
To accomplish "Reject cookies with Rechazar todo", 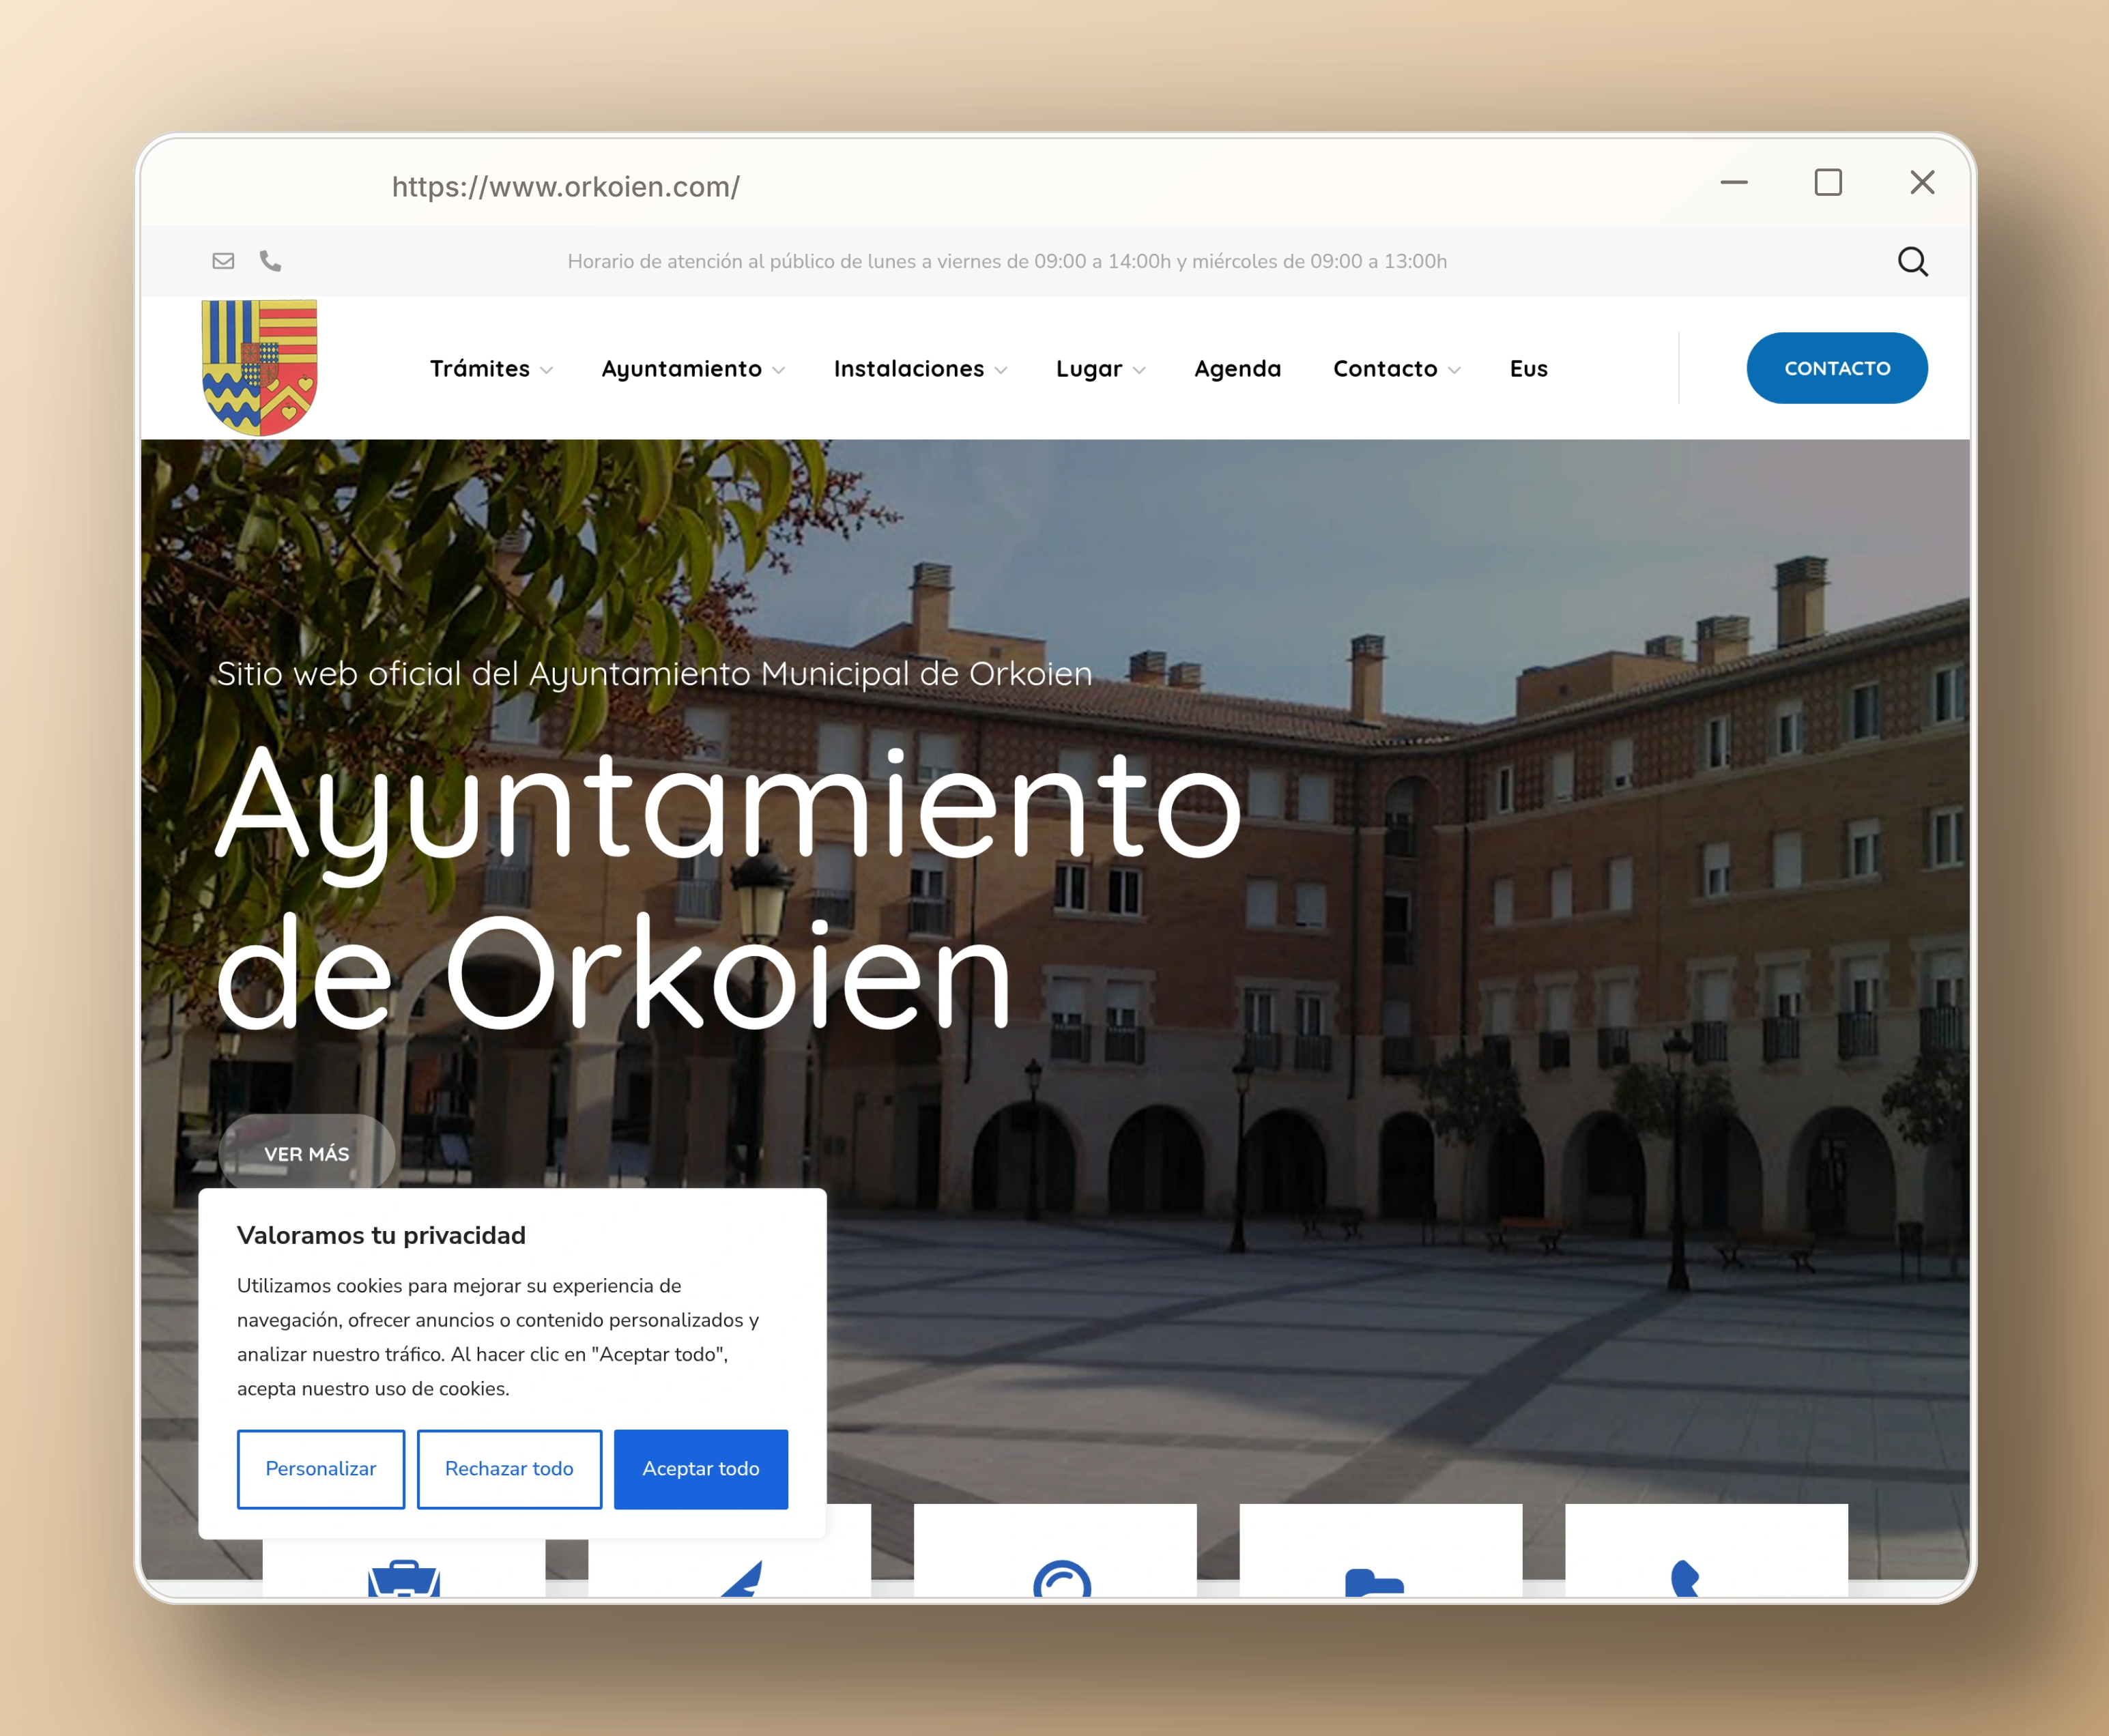I will (x=509, y=1468).
